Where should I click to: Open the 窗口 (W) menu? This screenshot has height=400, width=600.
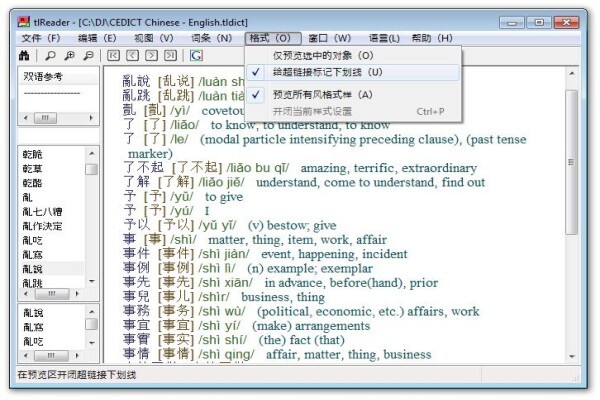(329, 38)
